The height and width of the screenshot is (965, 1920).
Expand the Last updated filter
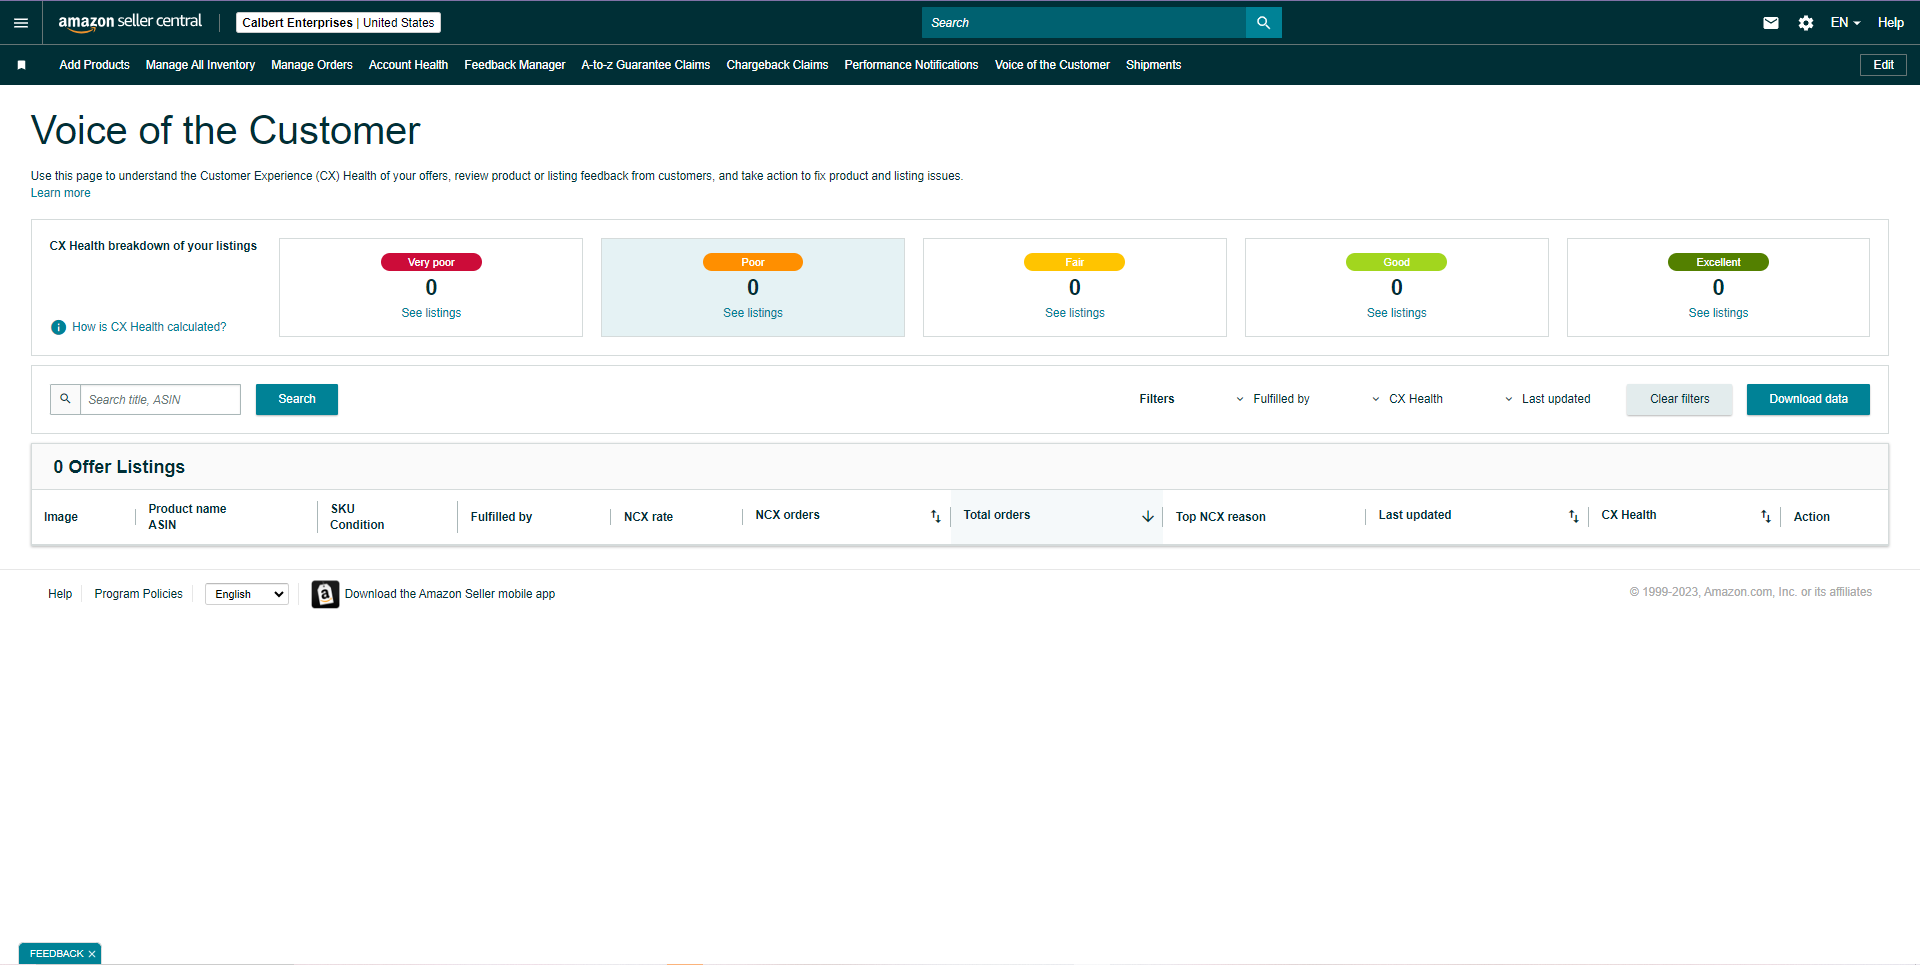pyautogui.click(x=1547, y=399)
